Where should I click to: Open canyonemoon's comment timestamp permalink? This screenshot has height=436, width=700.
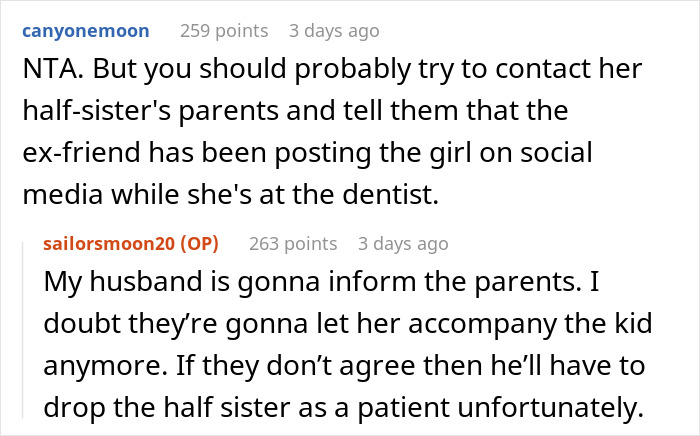(x=333, y=31)
